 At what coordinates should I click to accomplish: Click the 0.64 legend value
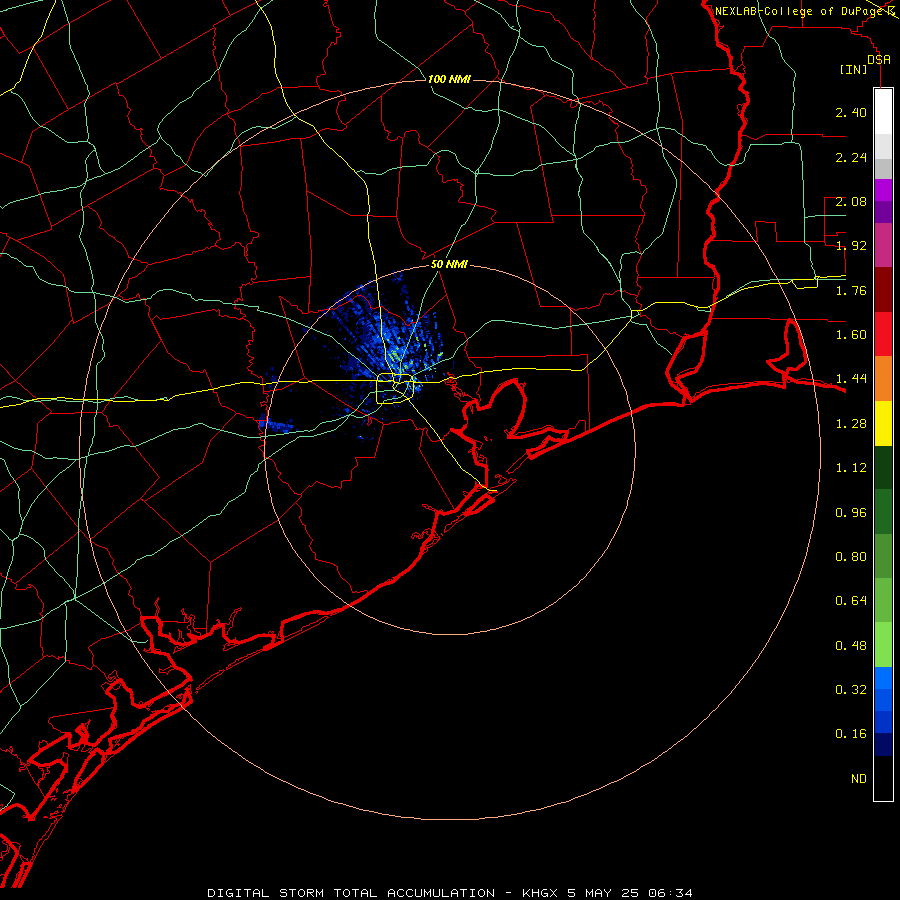tap(851, 601)
